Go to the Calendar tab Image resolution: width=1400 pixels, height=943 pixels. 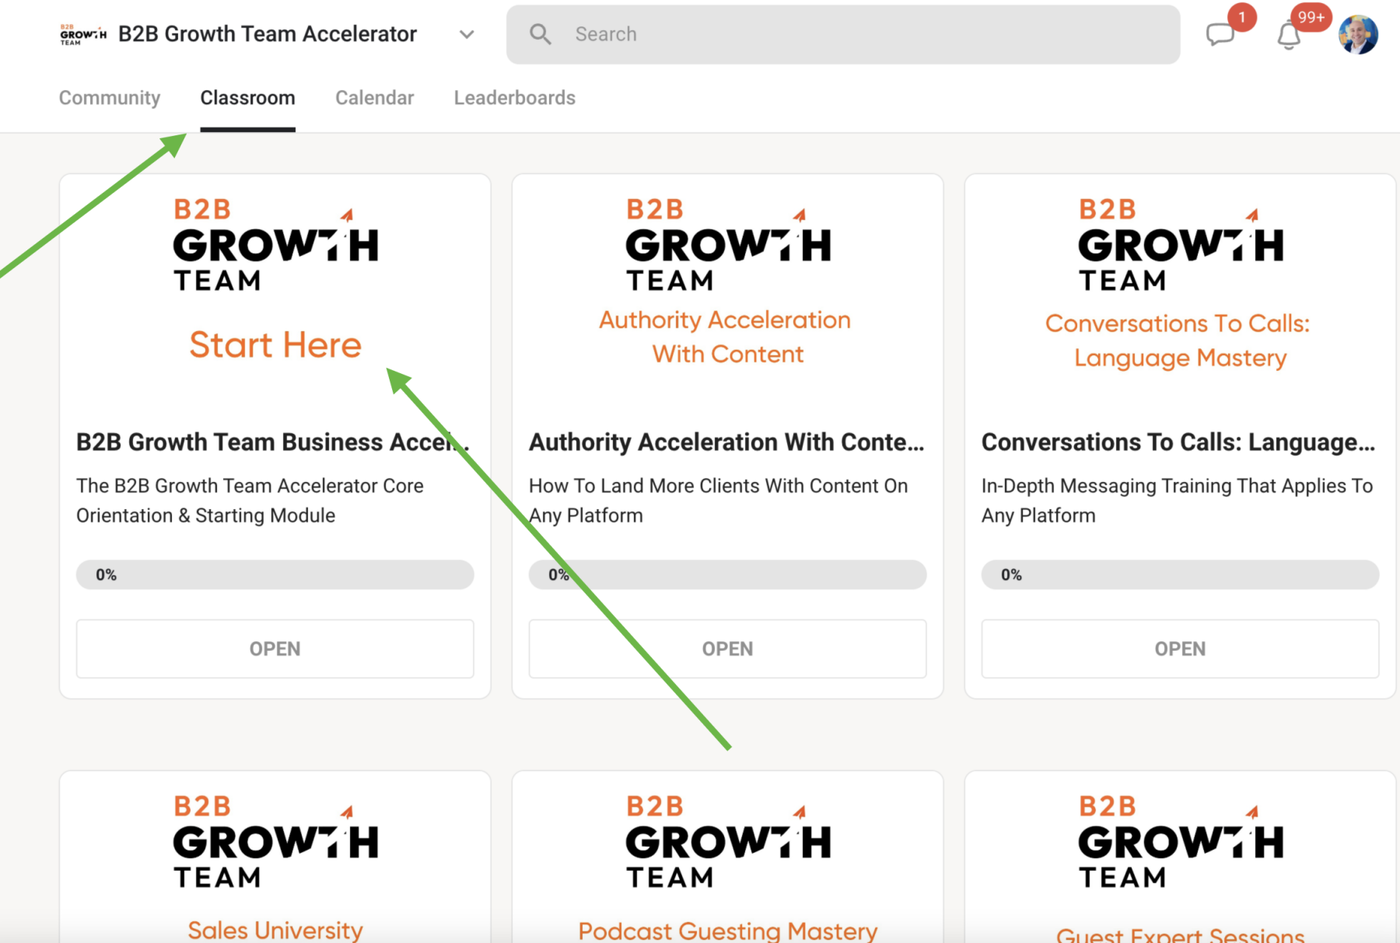click(374, 98)
